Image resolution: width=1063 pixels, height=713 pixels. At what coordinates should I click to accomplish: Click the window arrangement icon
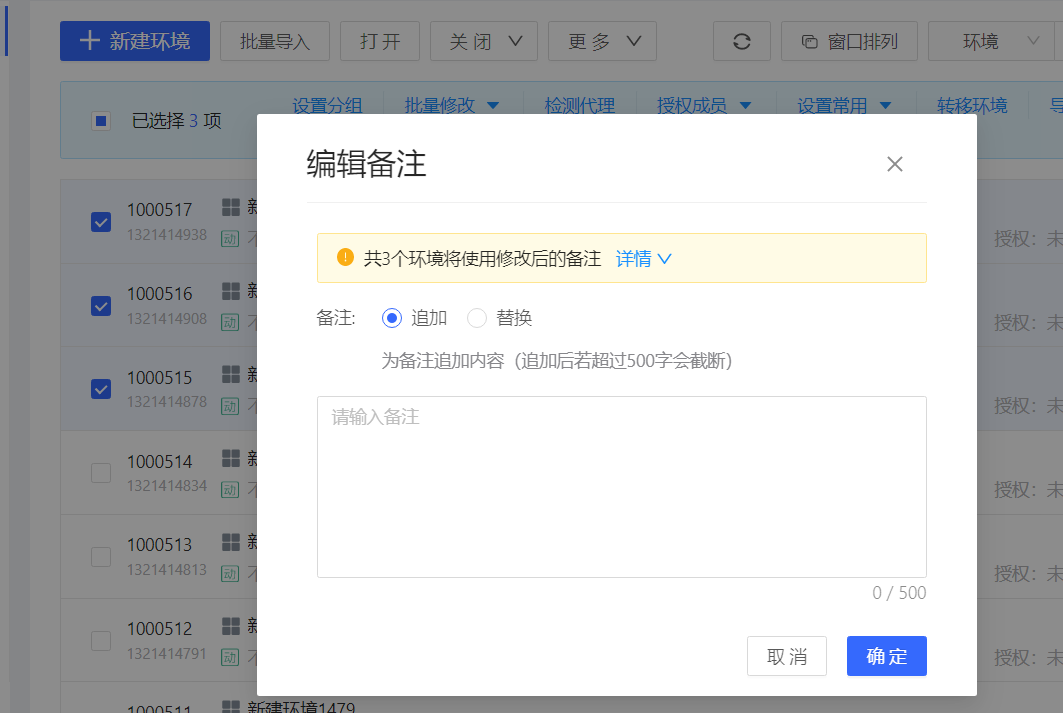click(810, 42)
